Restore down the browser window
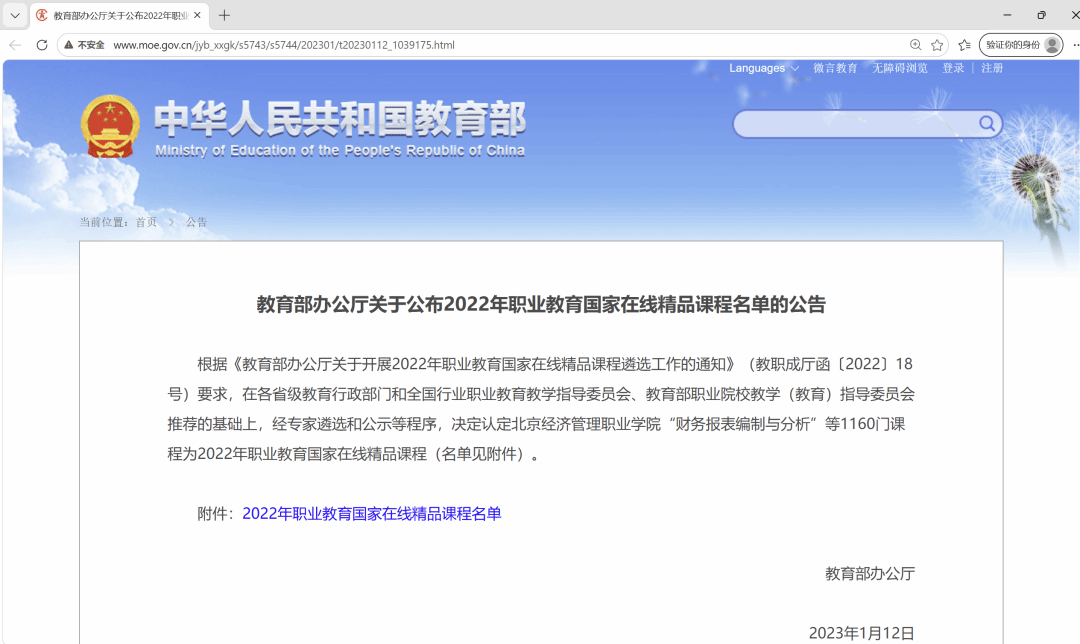 (1041, 15)
